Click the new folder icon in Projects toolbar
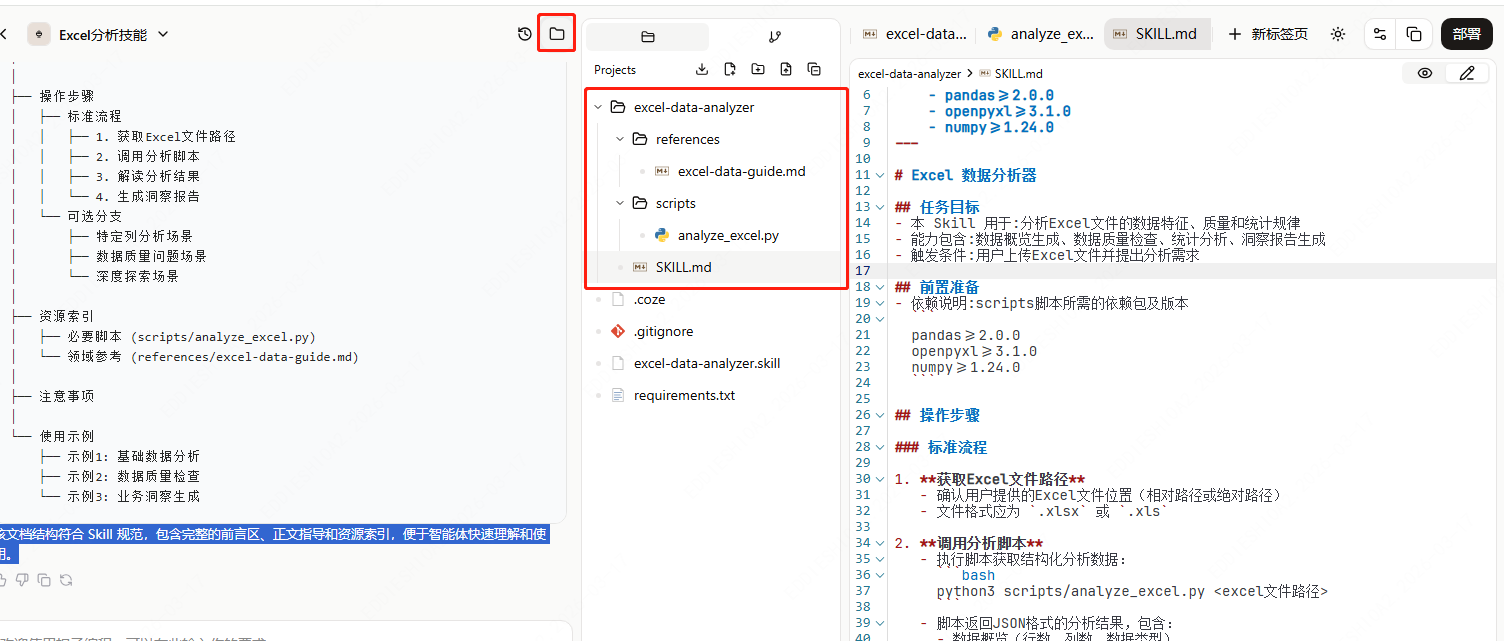The image size is (1504, 641). point(758,69)
